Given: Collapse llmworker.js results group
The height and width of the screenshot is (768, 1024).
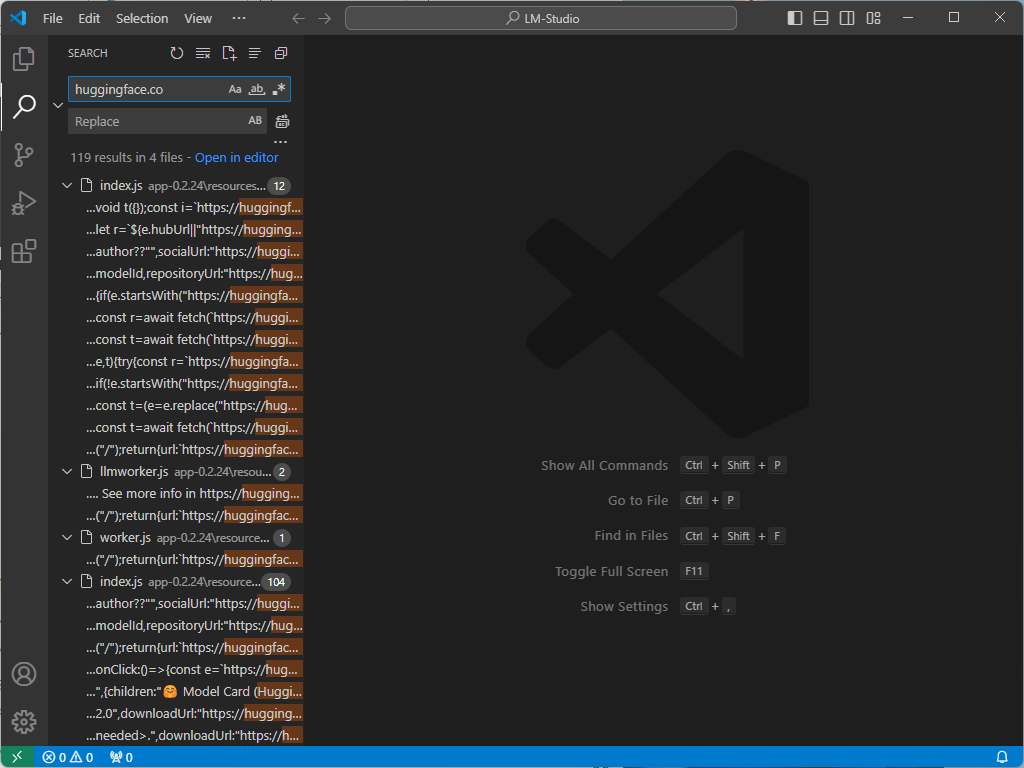Looking at the screenshot, I should [67, 472].
